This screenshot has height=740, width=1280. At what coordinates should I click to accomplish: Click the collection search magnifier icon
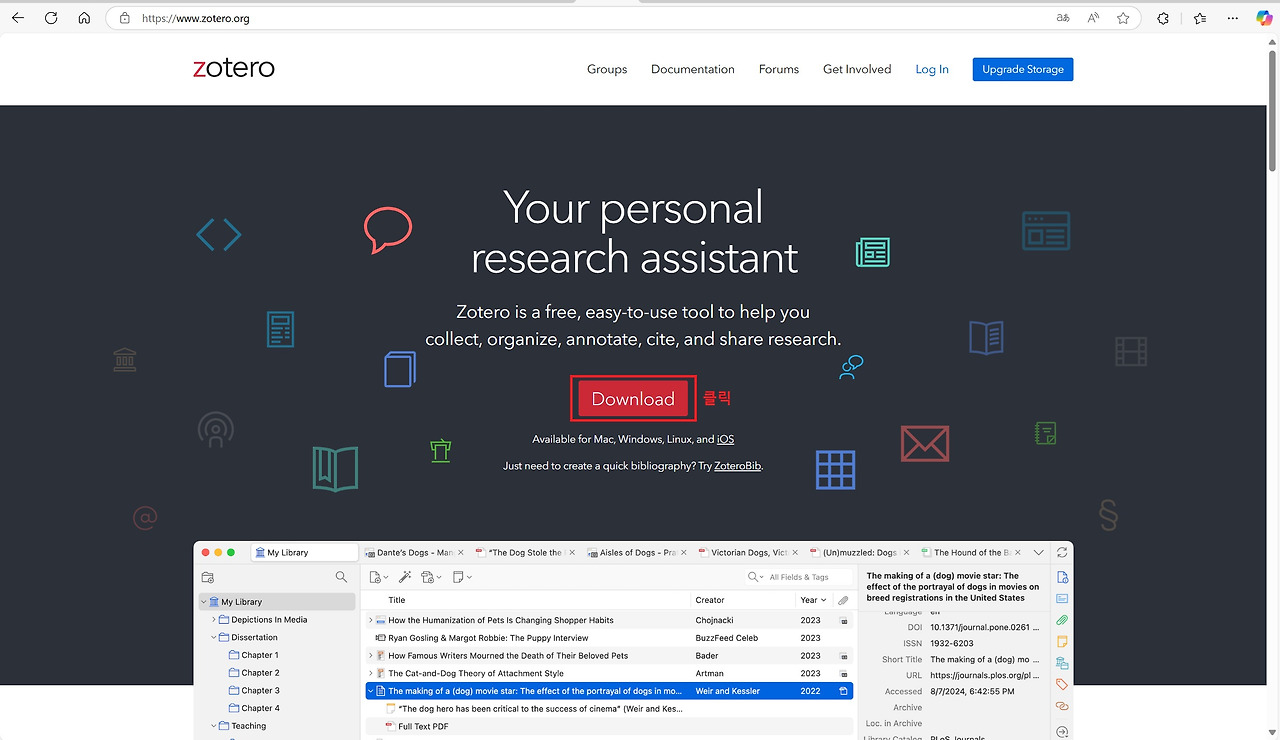[341, 577]
